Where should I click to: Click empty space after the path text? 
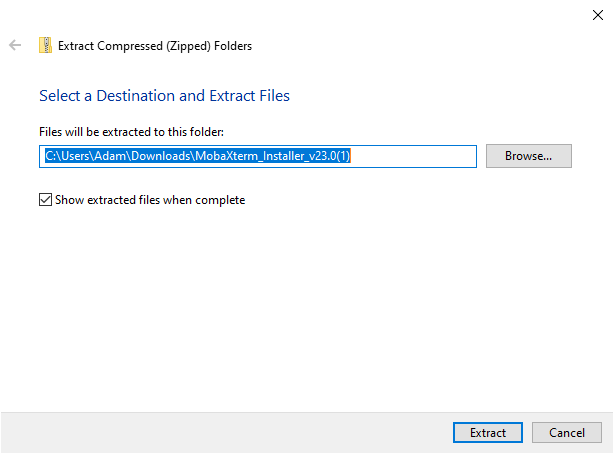(x=420, y=156)
